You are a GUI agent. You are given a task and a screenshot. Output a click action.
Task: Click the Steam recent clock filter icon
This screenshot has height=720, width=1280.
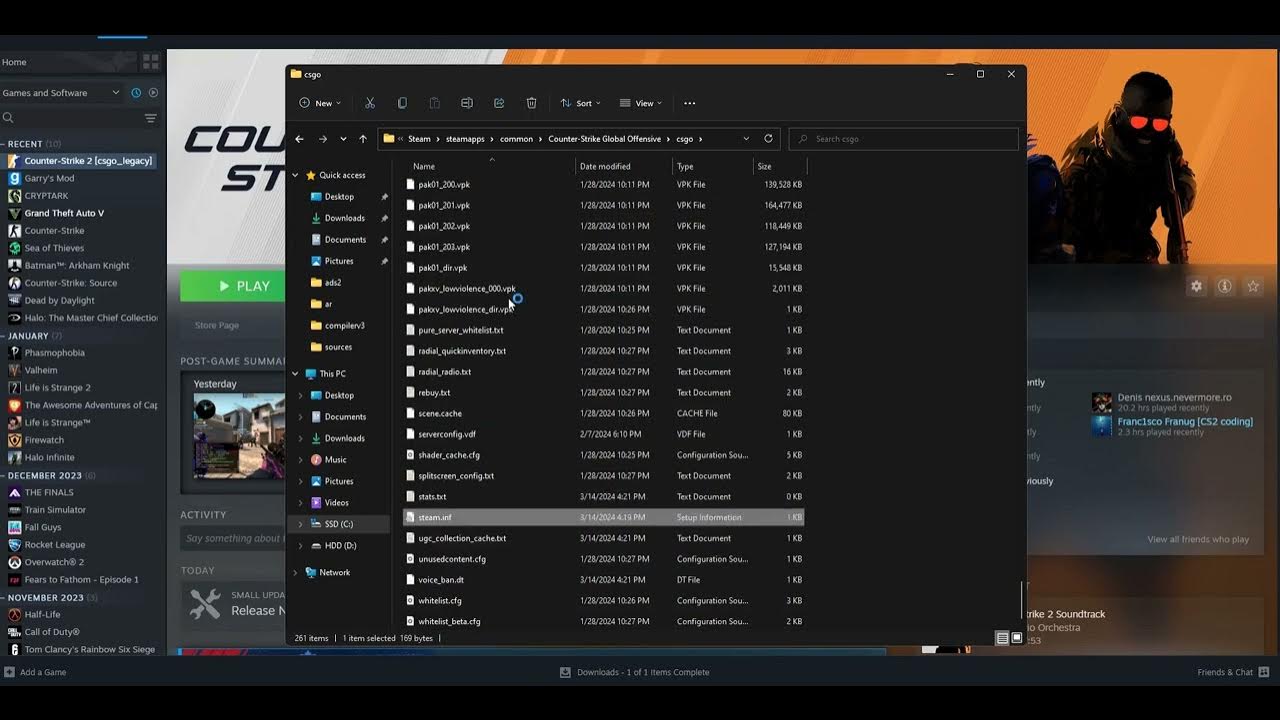(x=136, y=93)
